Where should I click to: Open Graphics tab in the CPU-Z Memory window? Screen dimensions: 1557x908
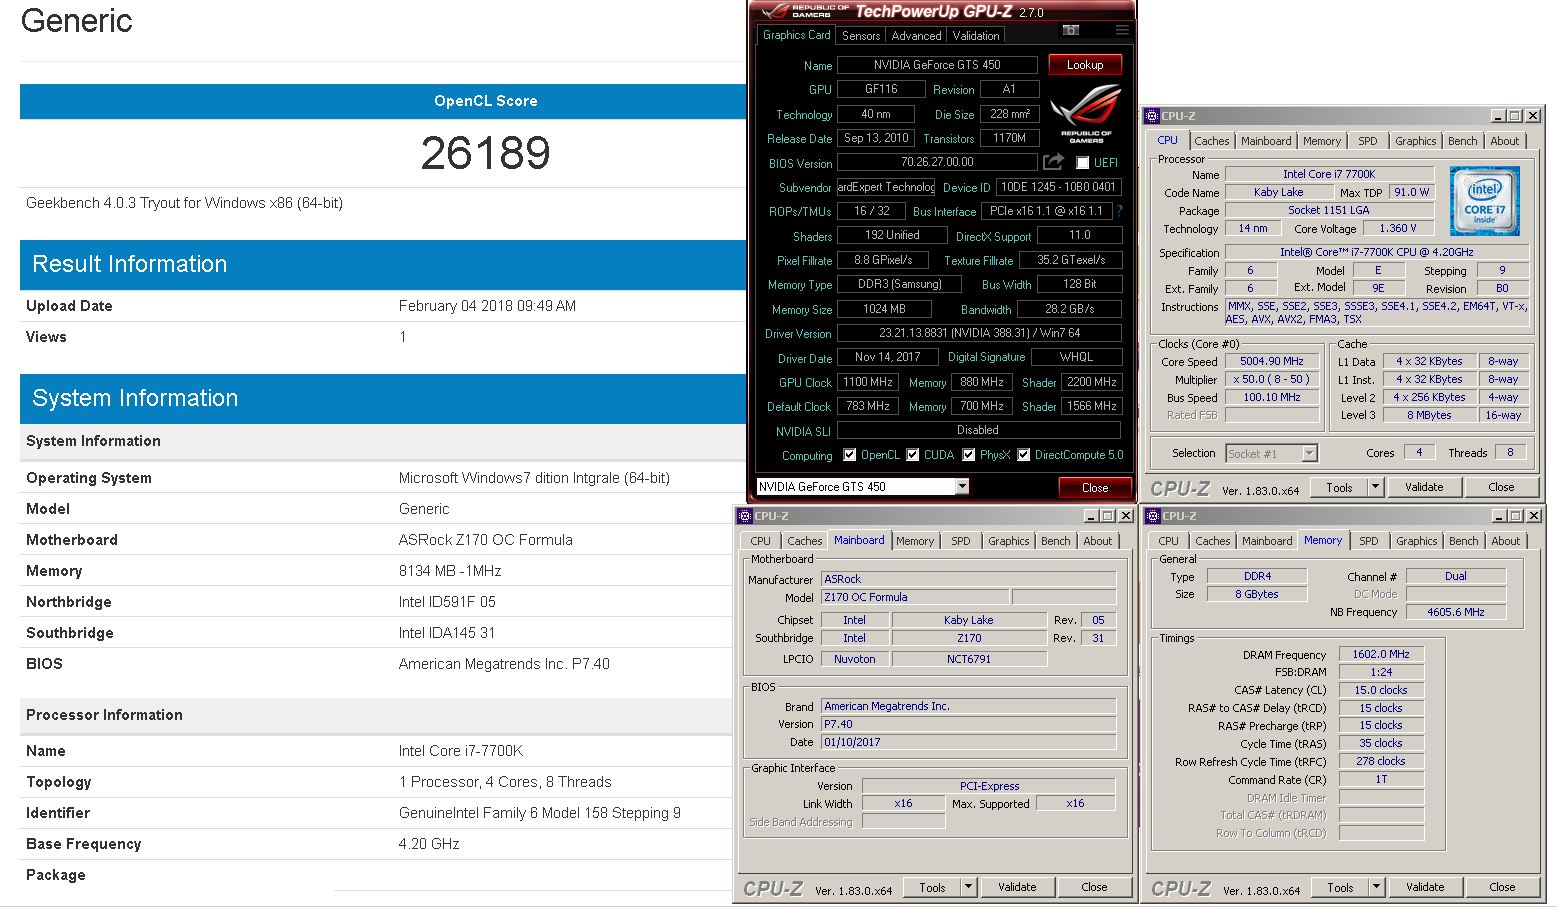click(1416, 541)
